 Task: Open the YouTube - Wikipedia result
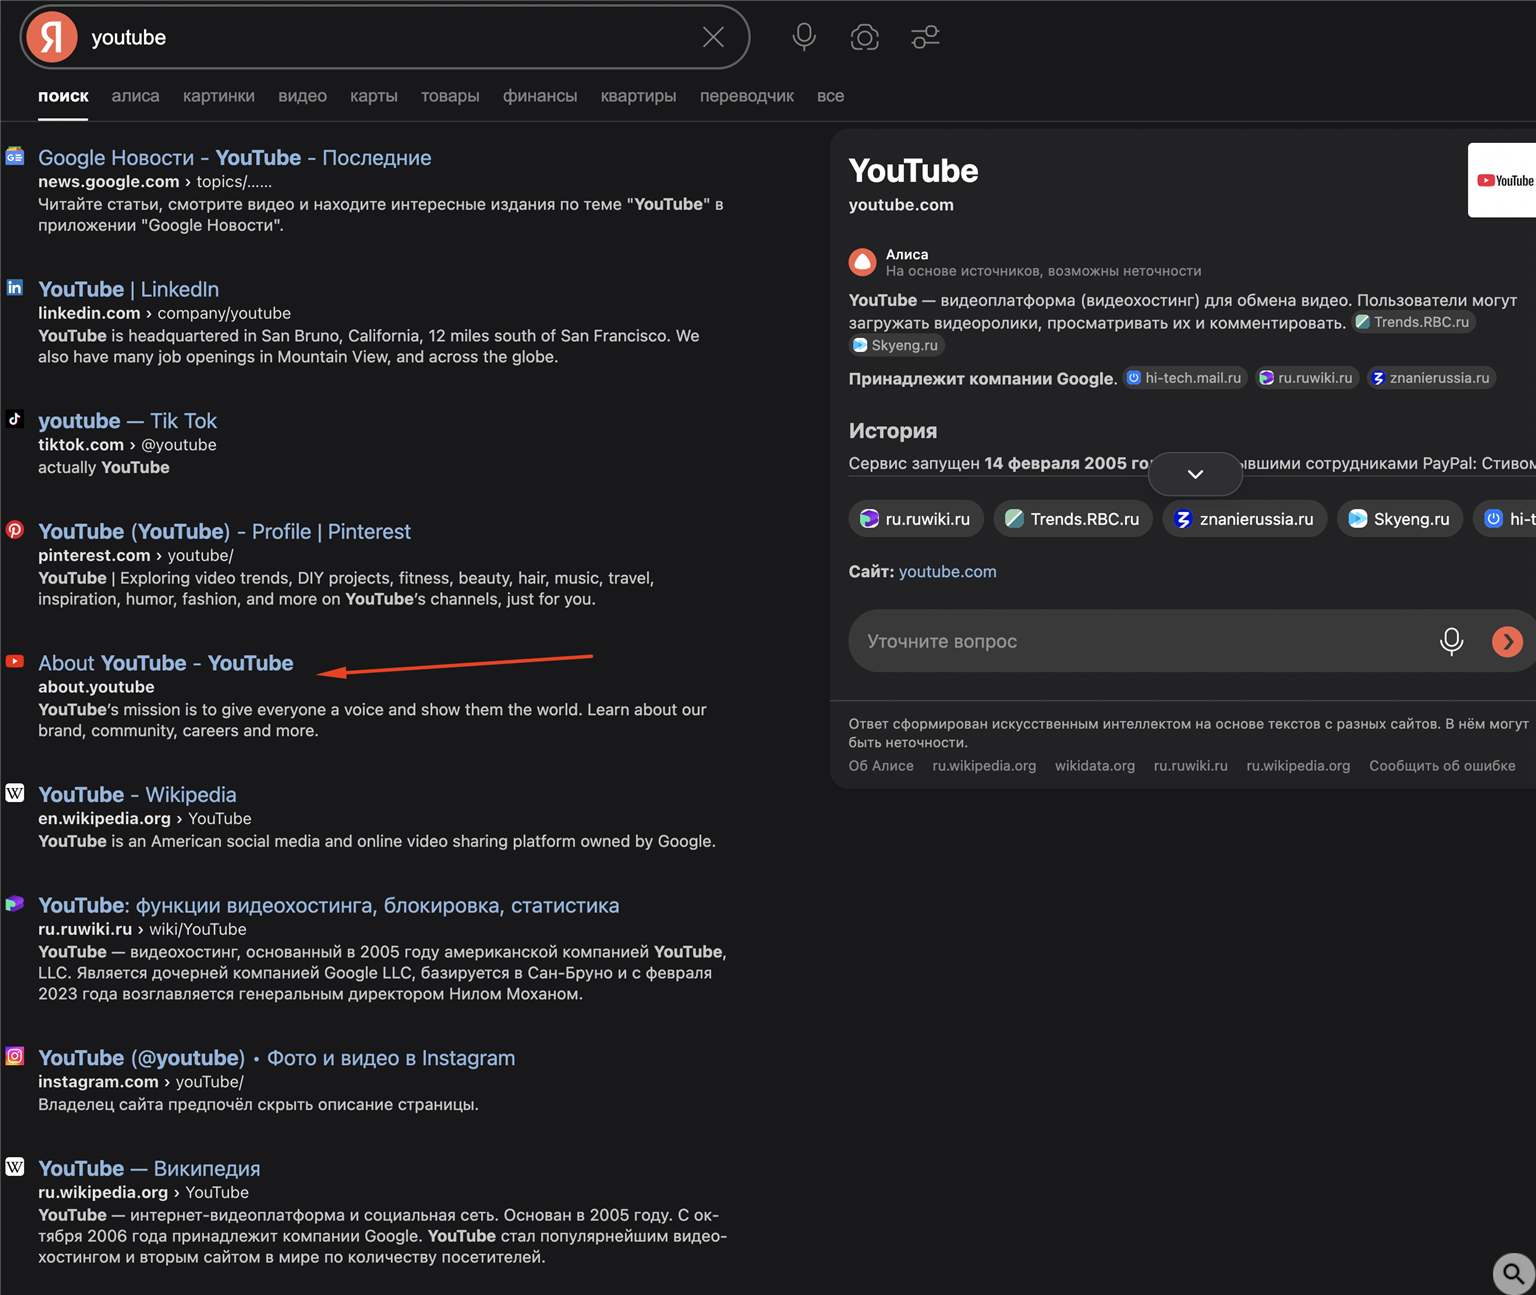(137, 794)
